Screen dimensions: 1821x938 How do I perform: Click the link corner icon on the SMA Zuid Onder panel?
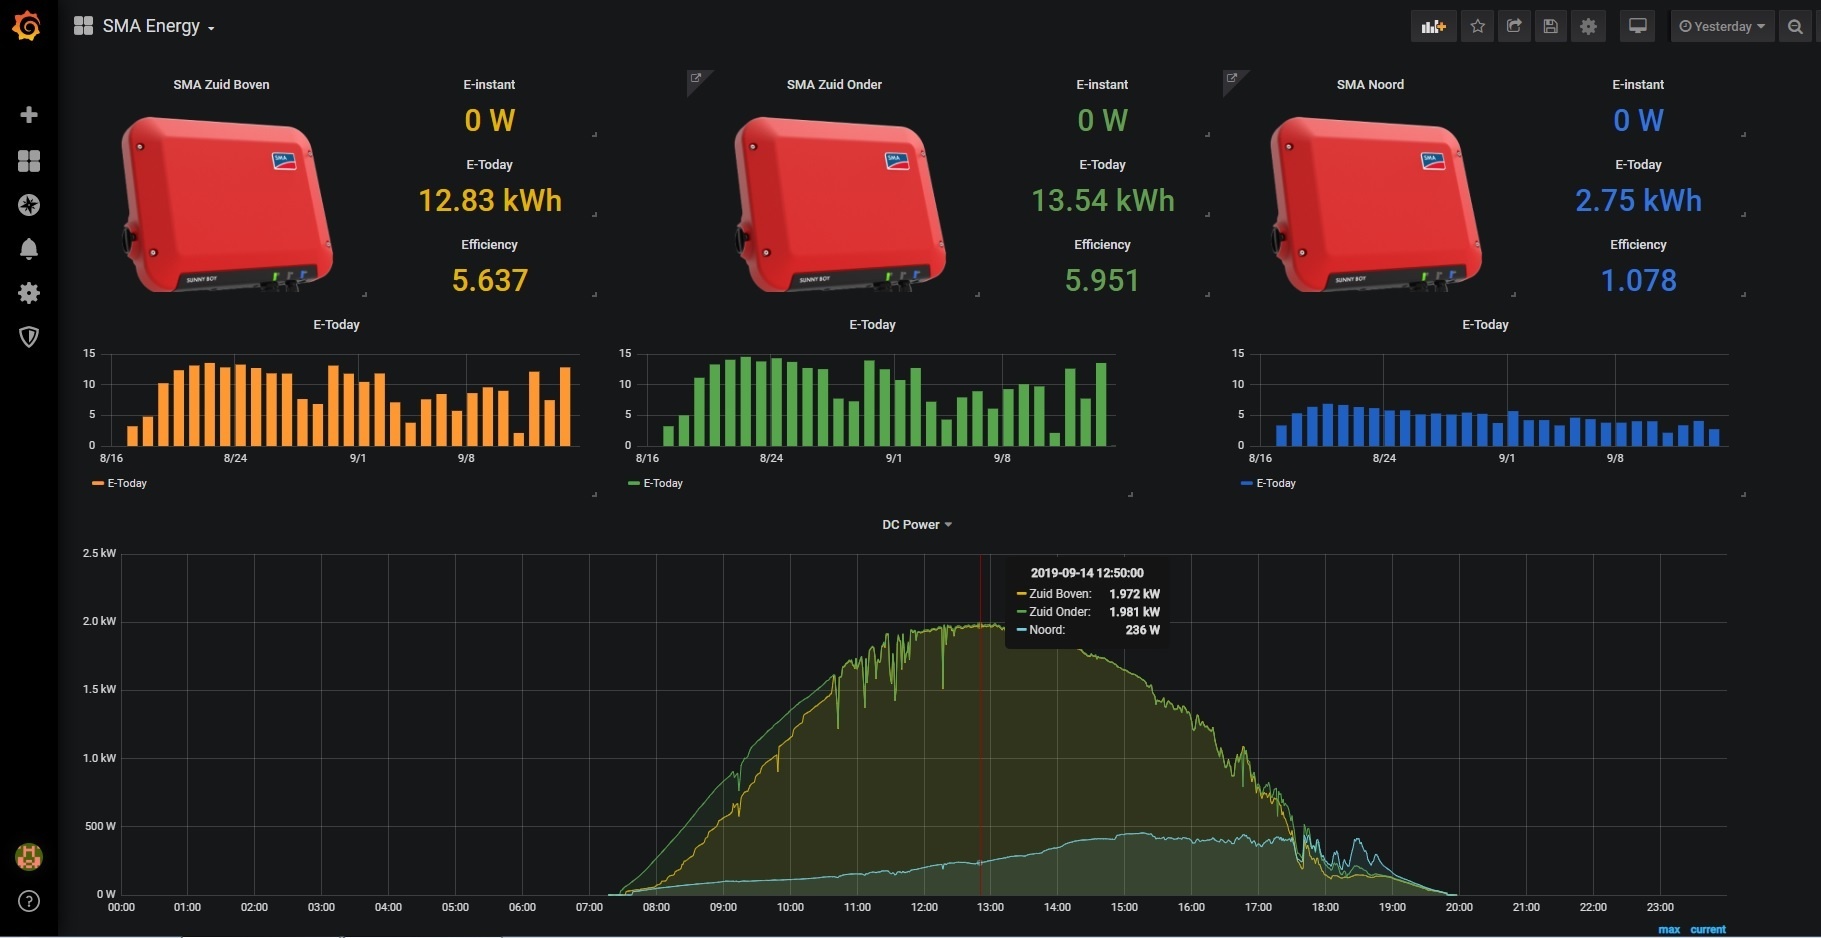pyautogui.click(x=696, y=78)
